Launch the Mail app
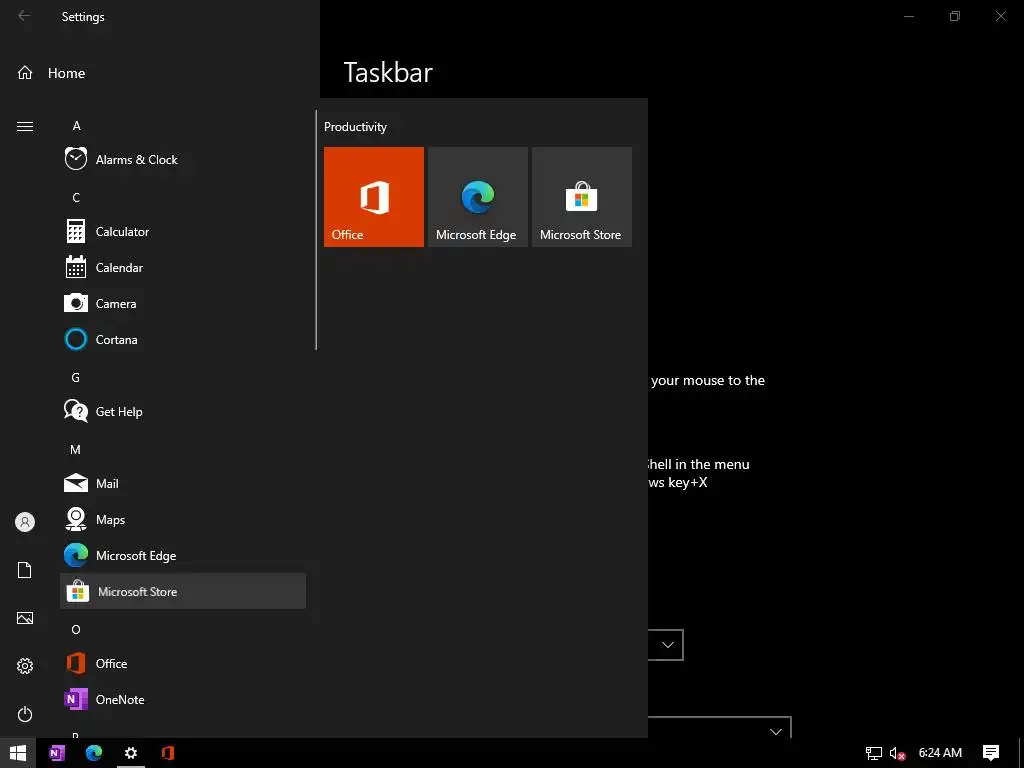The height and width of the screenshot is (768, 1024). point(183,483)
